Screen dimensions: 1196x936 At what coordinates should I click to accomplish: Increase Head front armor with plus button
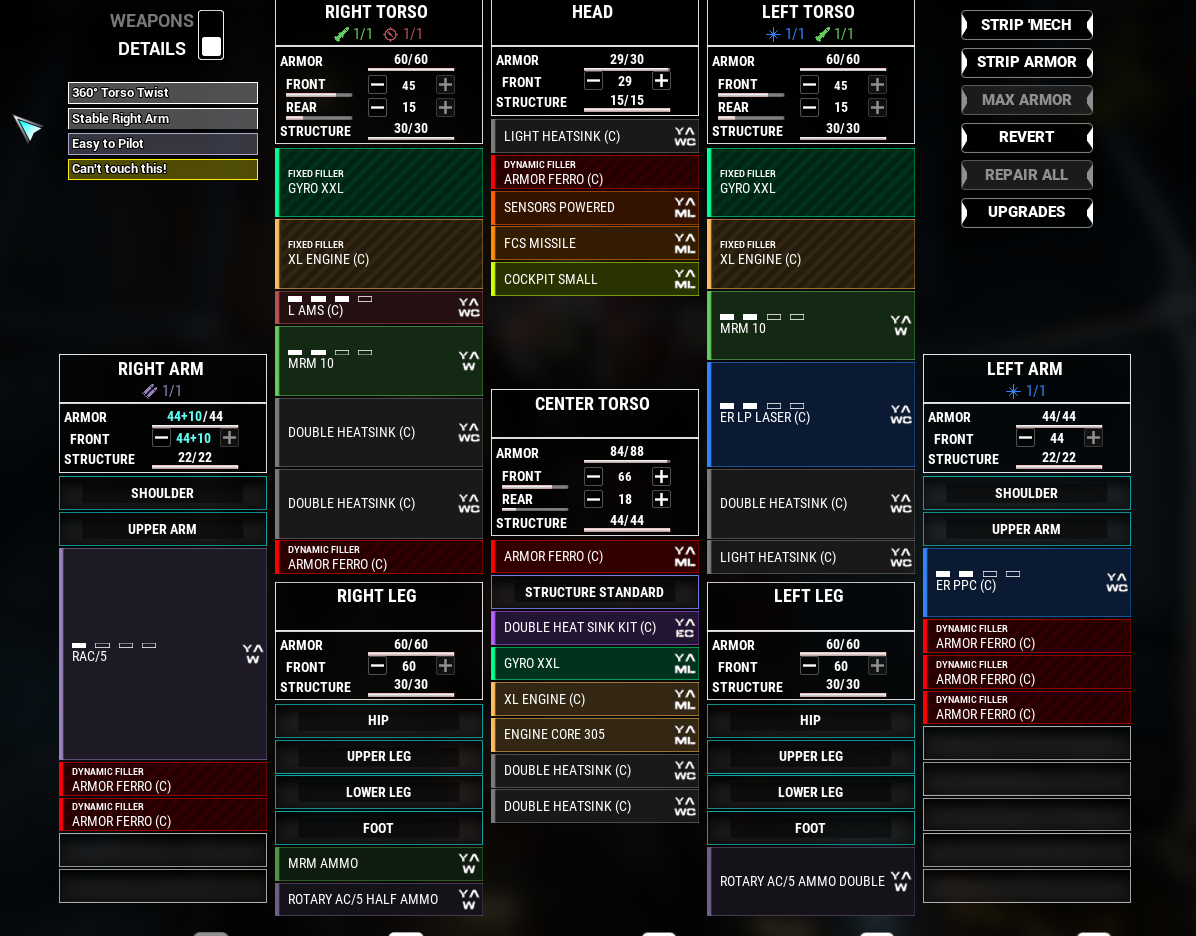(661, 80)
